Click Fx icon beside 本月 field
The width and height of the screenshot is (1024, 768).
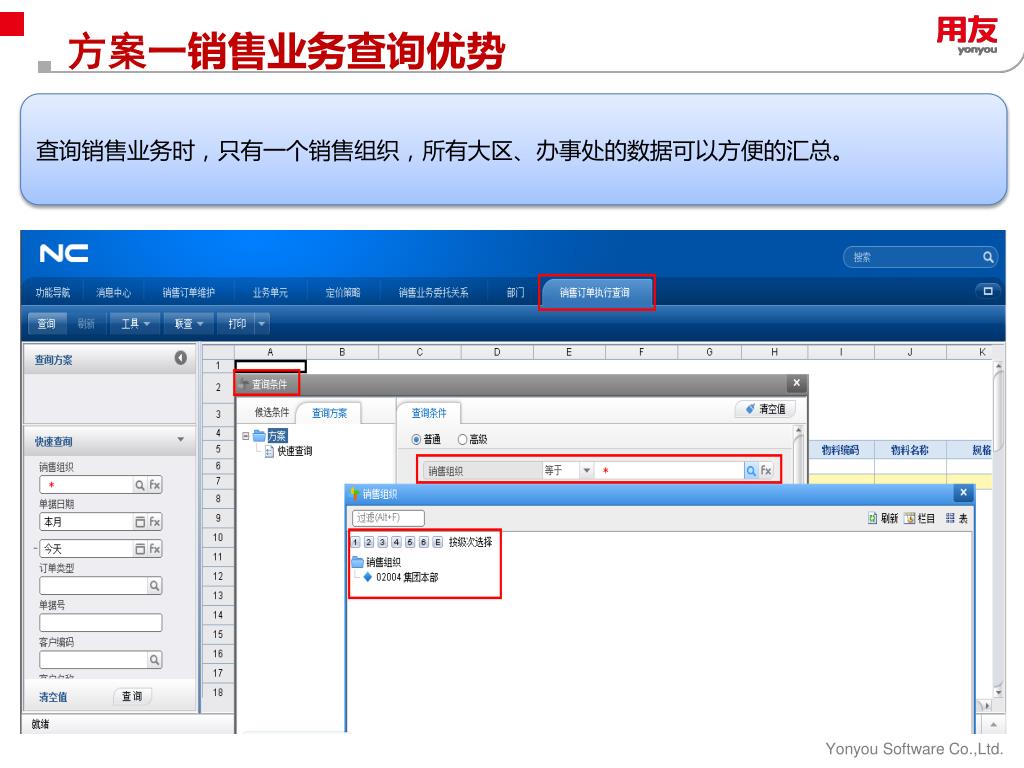click(154, 522)
